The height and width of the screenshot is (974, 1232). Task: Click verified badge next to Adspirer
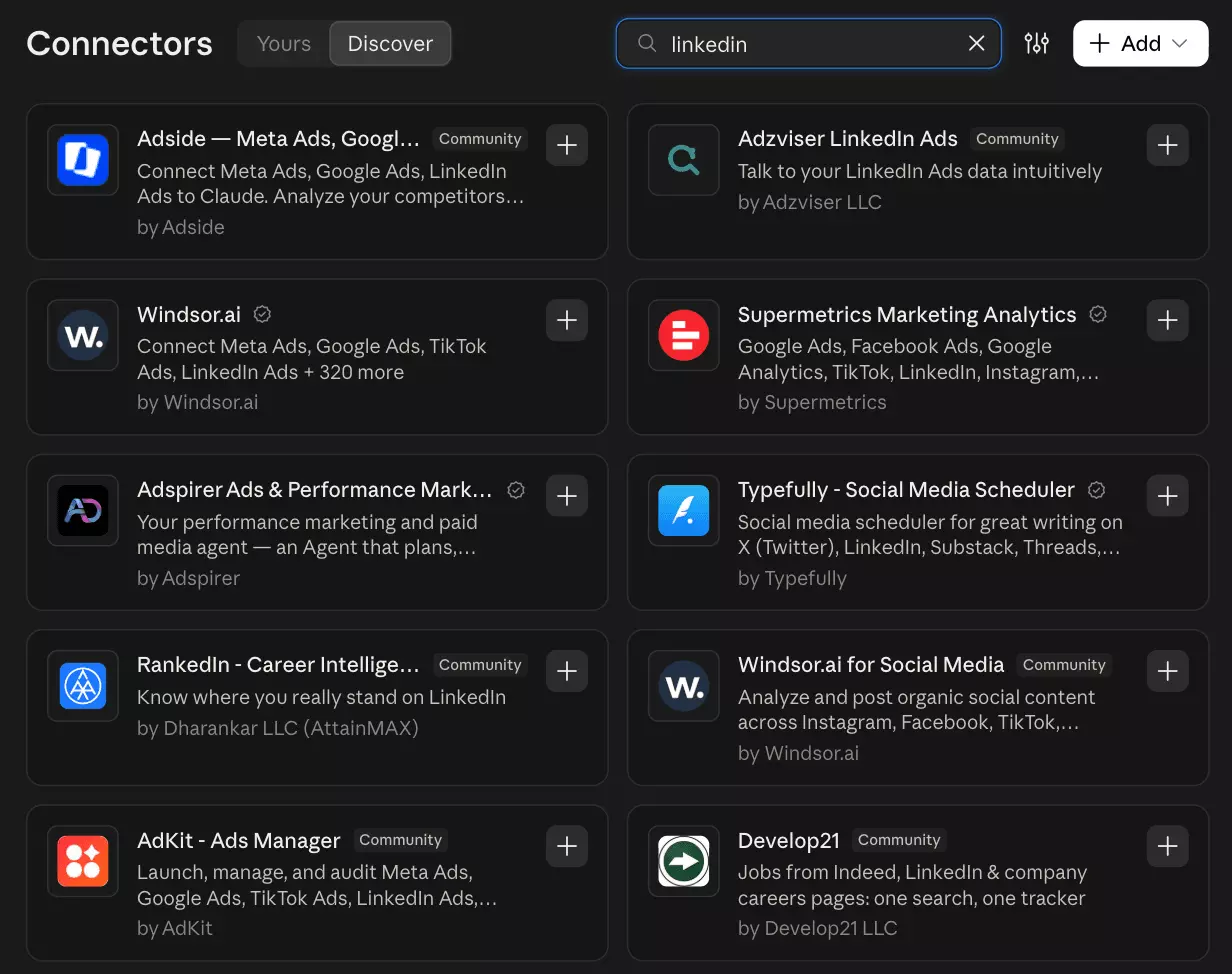(516, 490)
